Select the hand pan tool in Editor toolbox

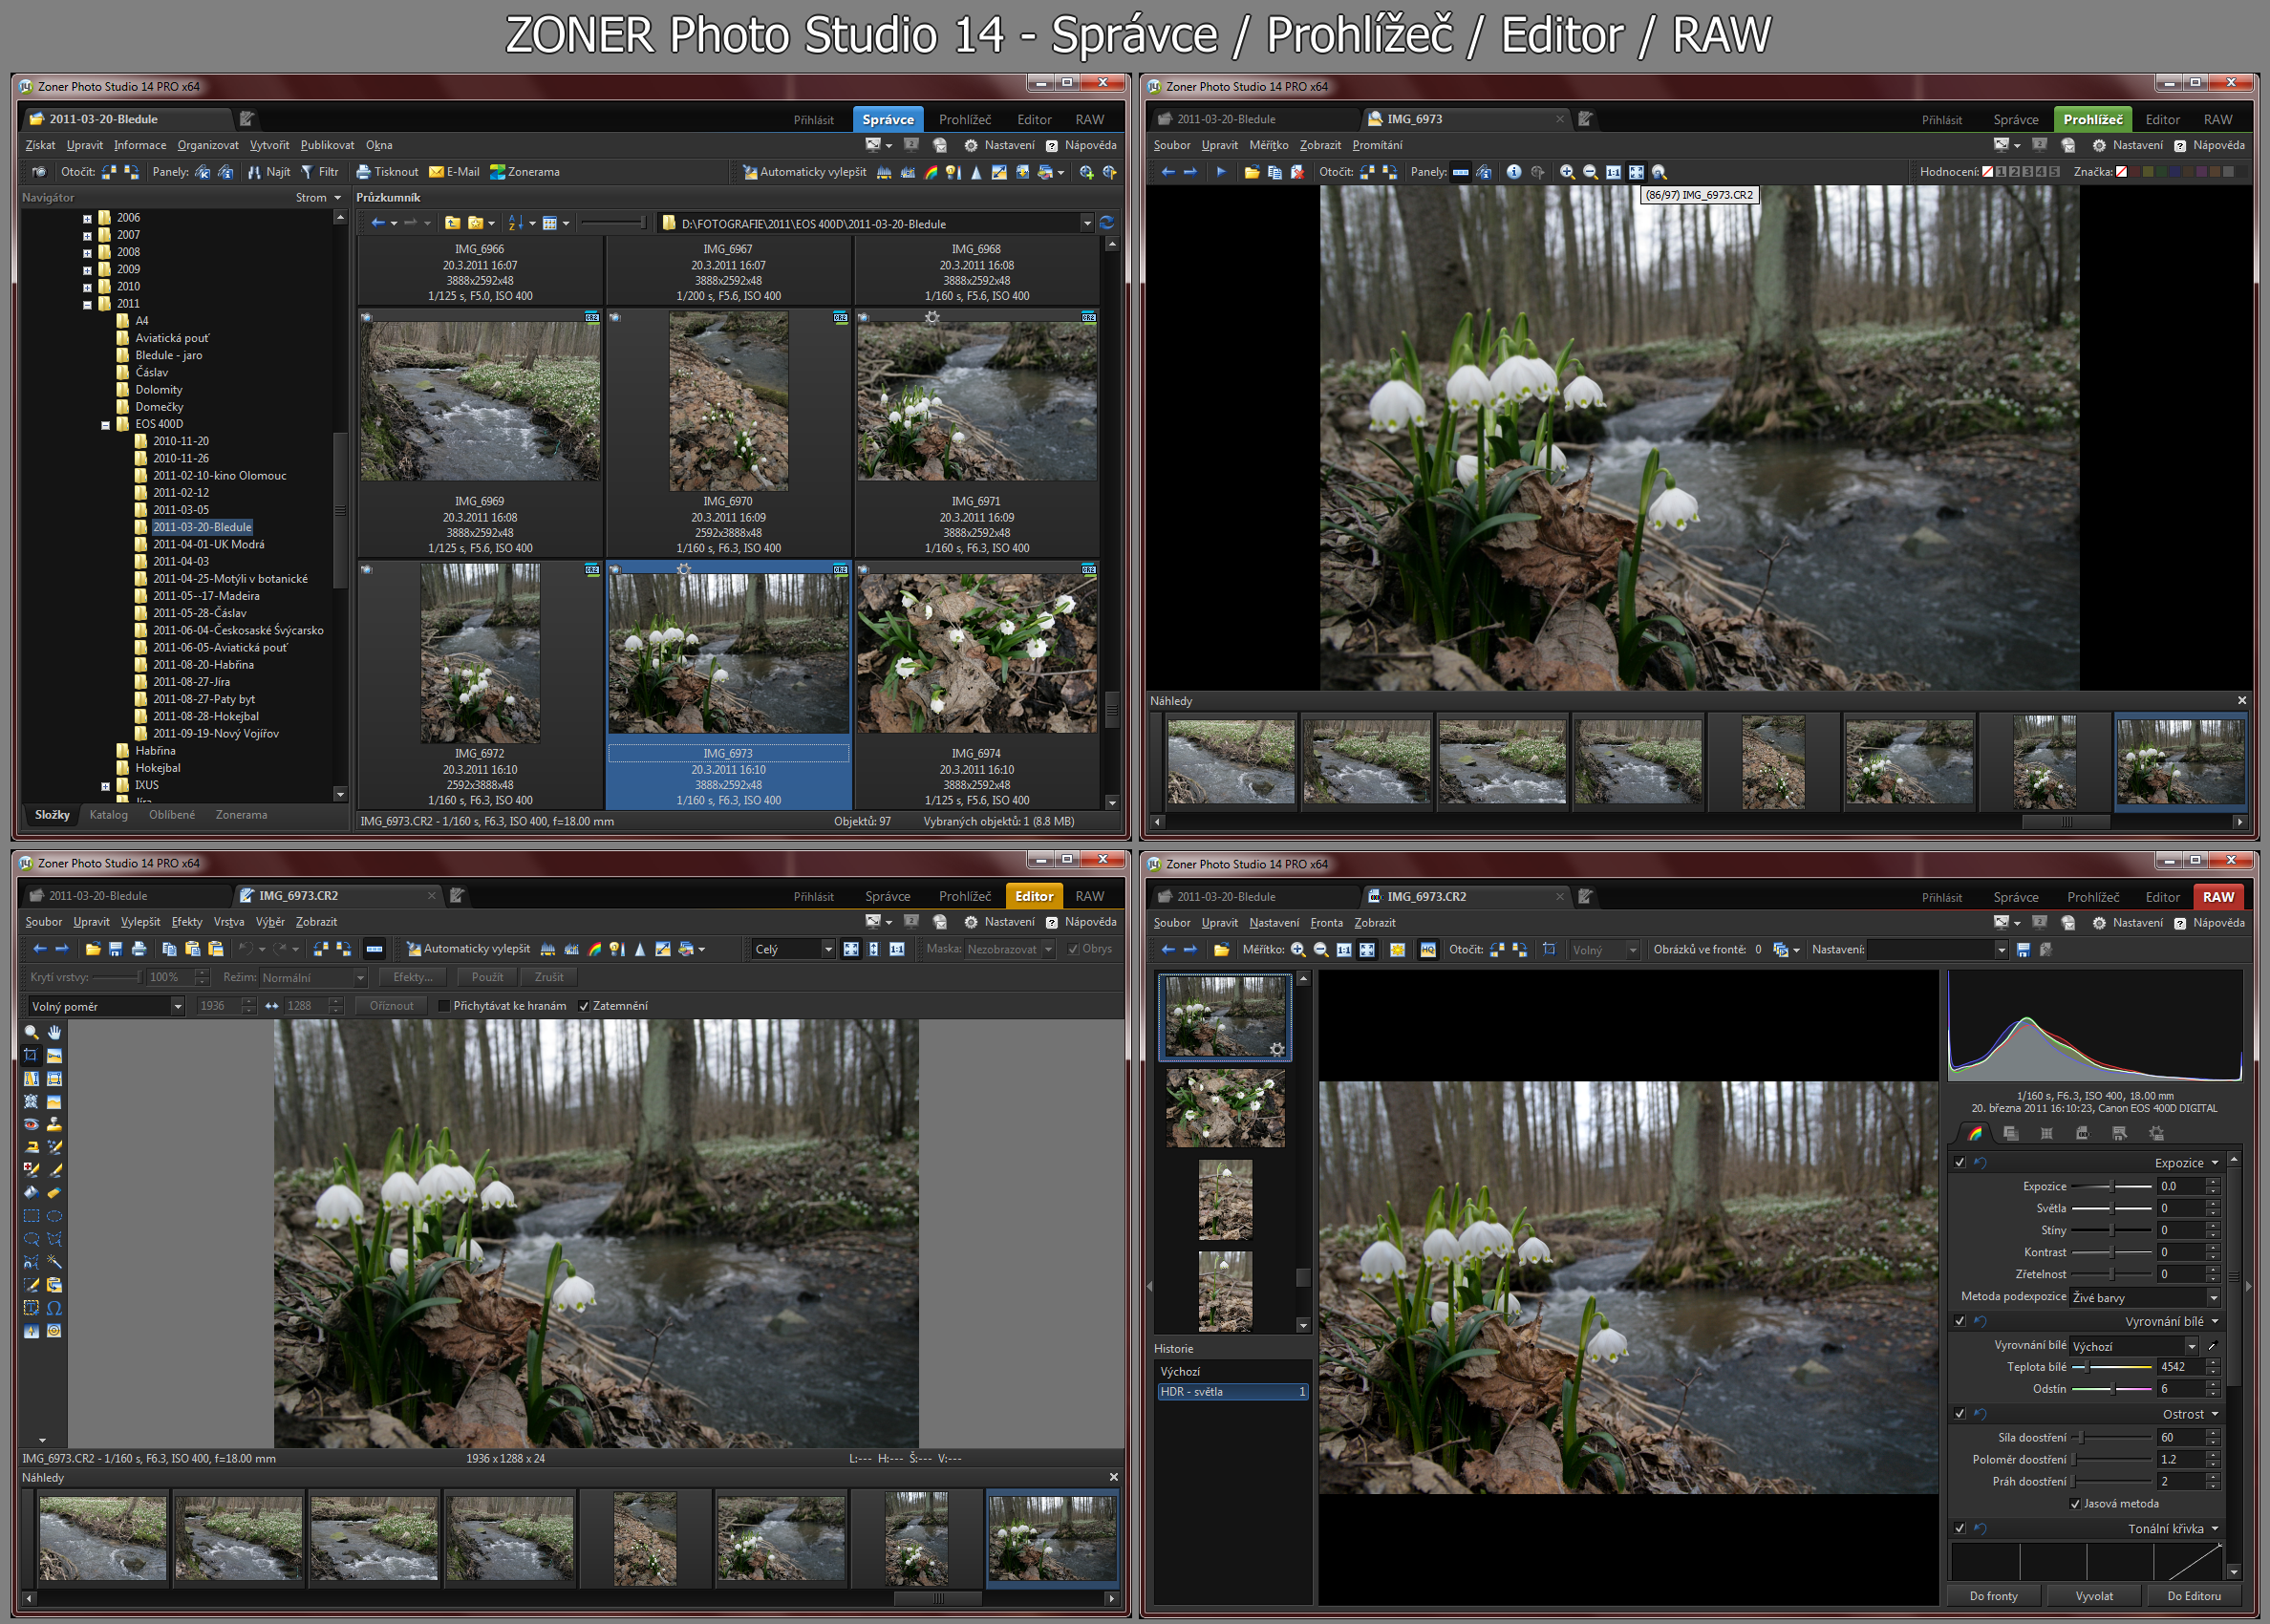point(54,1031)
